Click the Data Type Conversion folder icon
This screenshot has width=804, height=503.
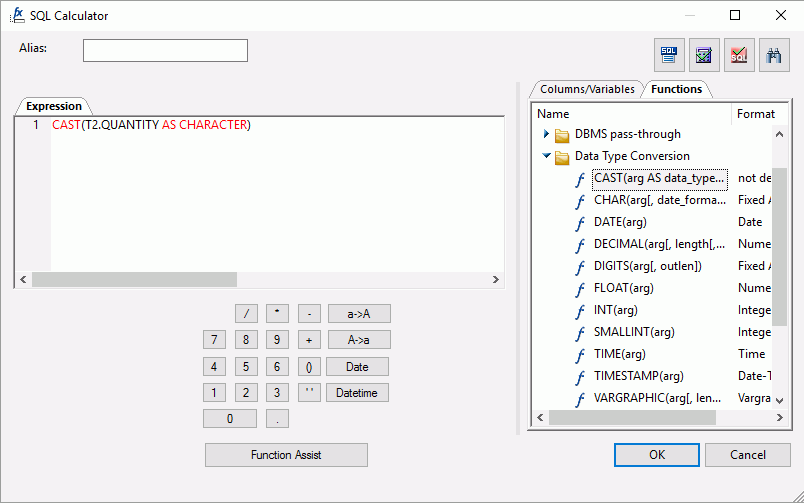(x=562, y=157)
